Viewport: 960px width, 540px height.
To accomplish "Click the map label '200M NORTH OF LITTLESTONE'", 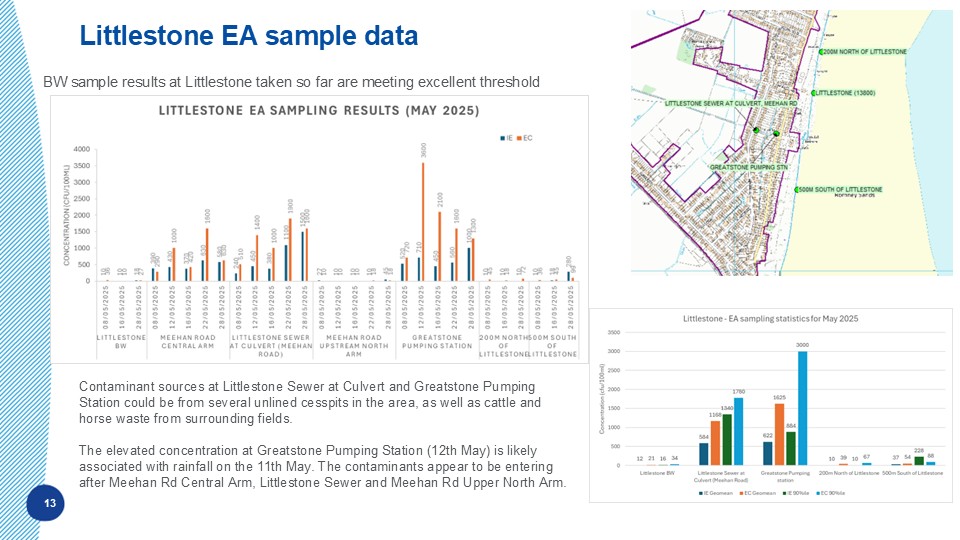I will click(864, 52).
